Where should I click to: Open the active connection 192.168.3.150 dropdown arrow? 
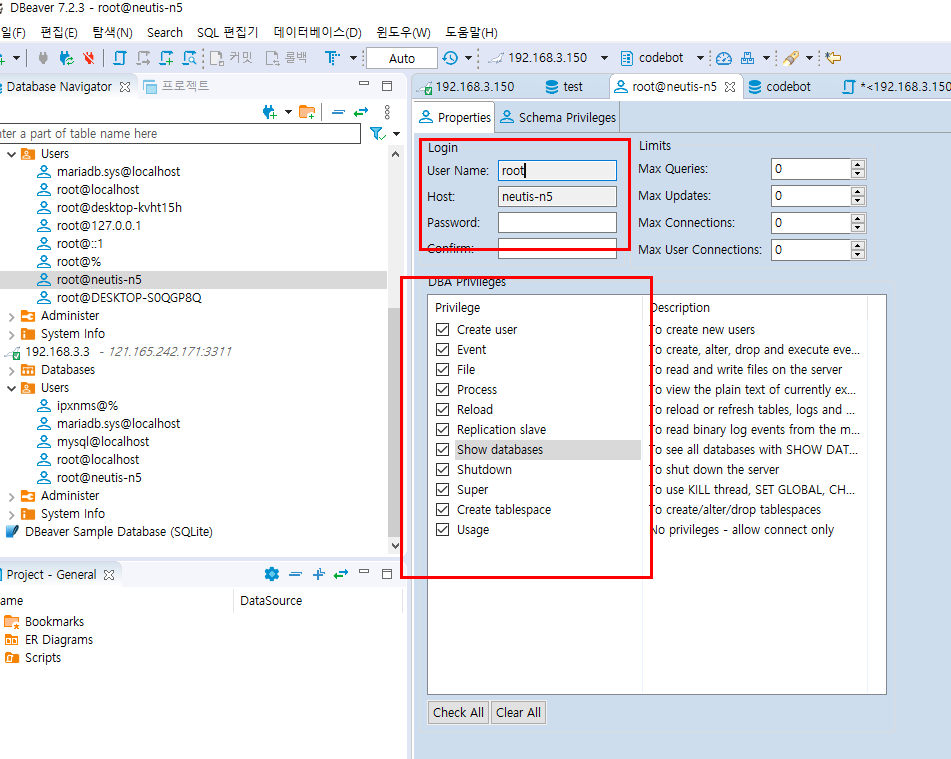point(604,58)
